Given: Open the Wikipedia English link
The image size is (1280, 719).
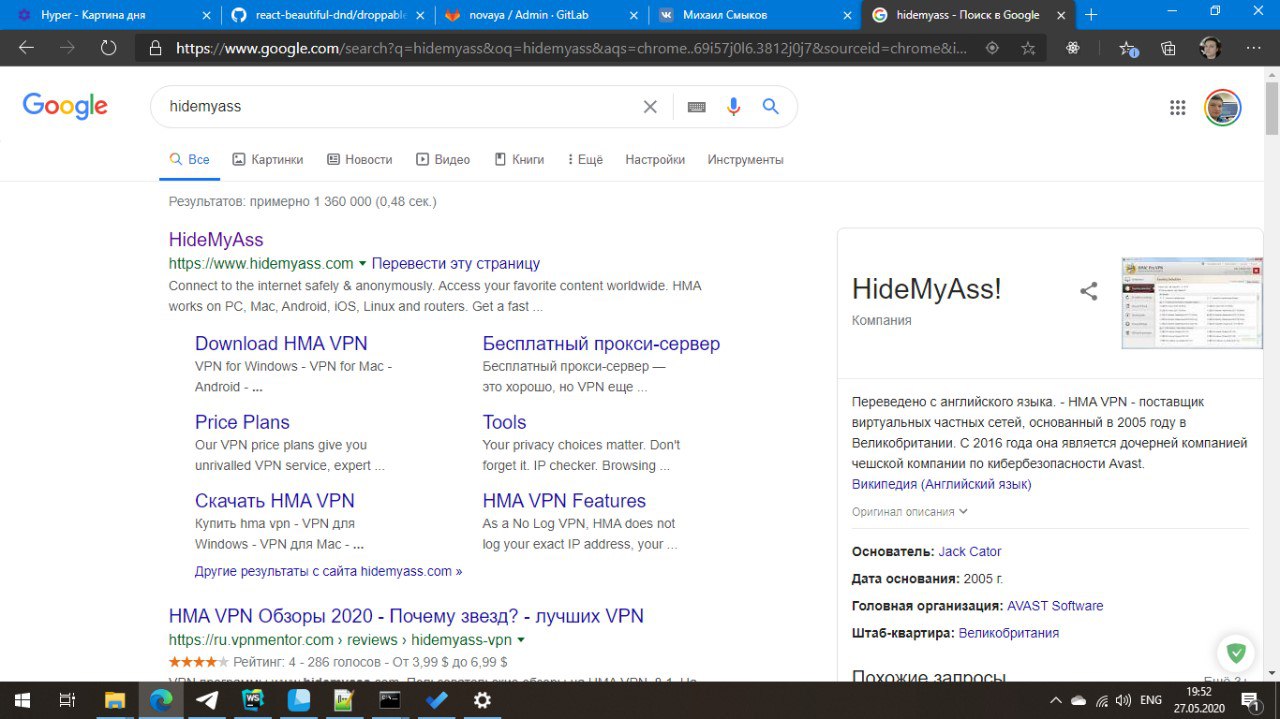Looking at the screenshot, I should click(941, 484).
